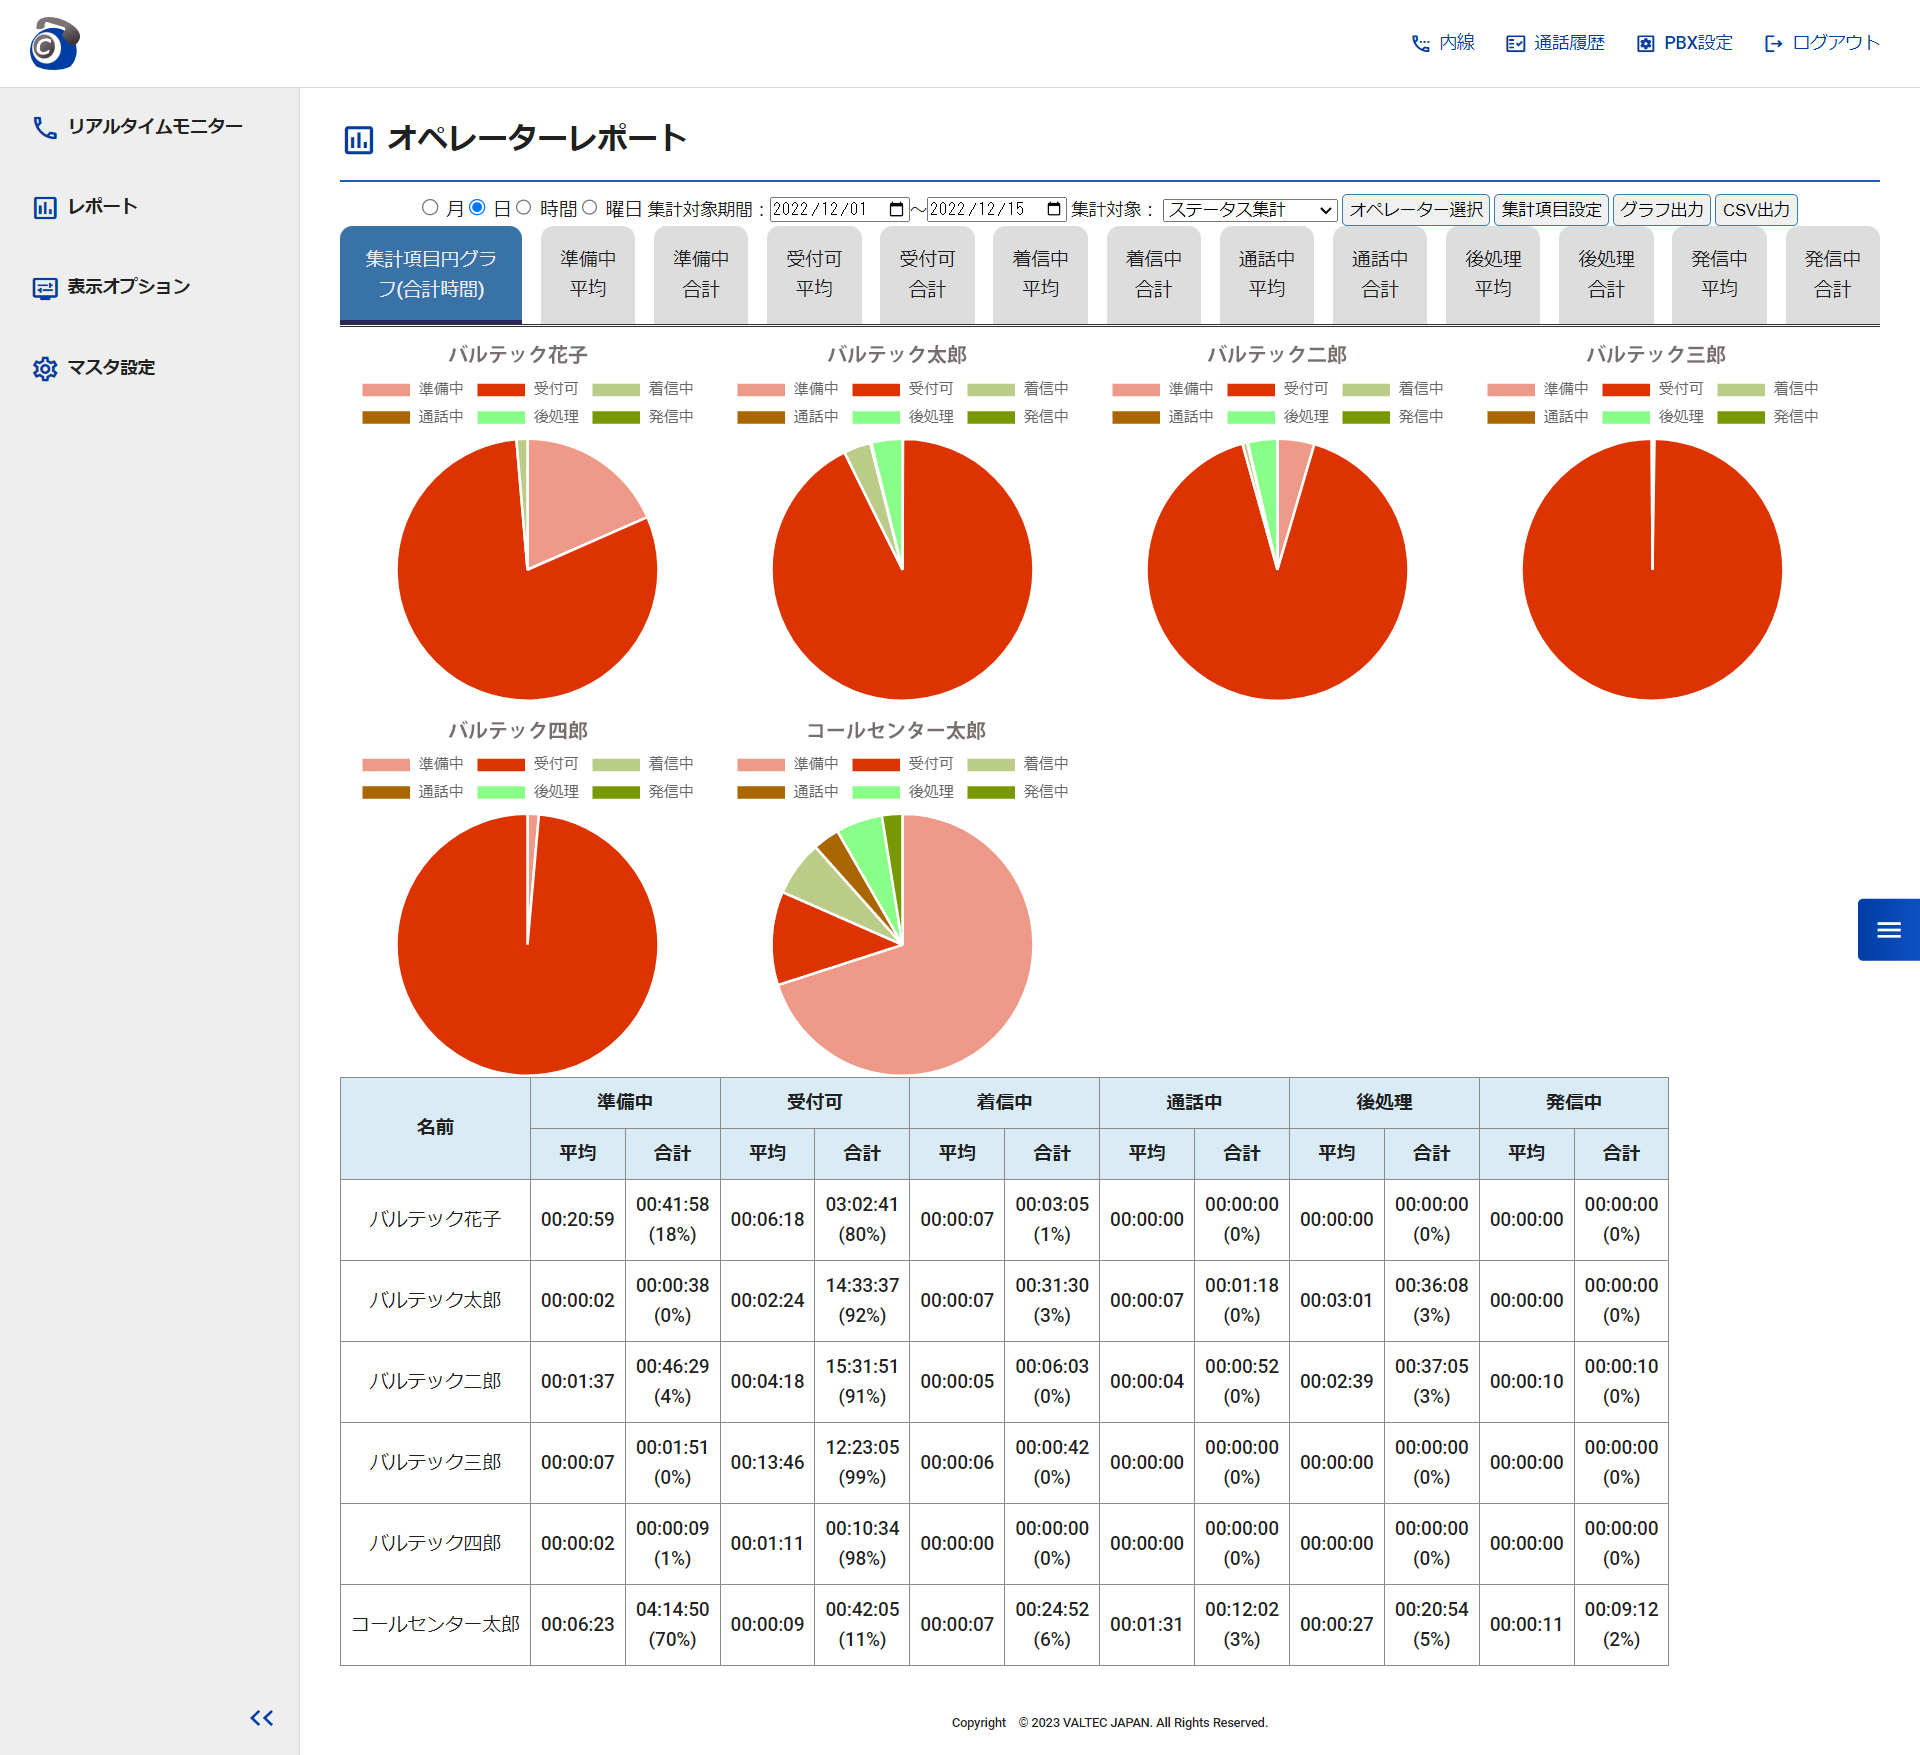
Task: Click the 04:14:50 (70%) table cell
Action: pyautogui.click(x=672, y=1624)
